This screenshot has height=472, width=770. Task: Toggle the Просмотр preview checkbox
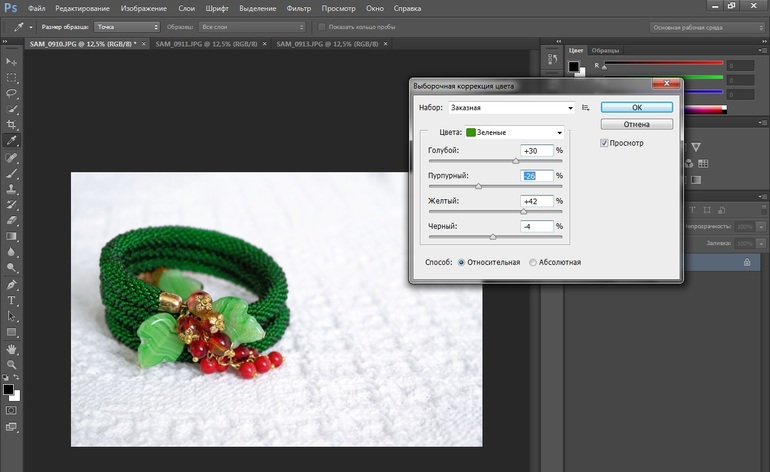(604, 143)
